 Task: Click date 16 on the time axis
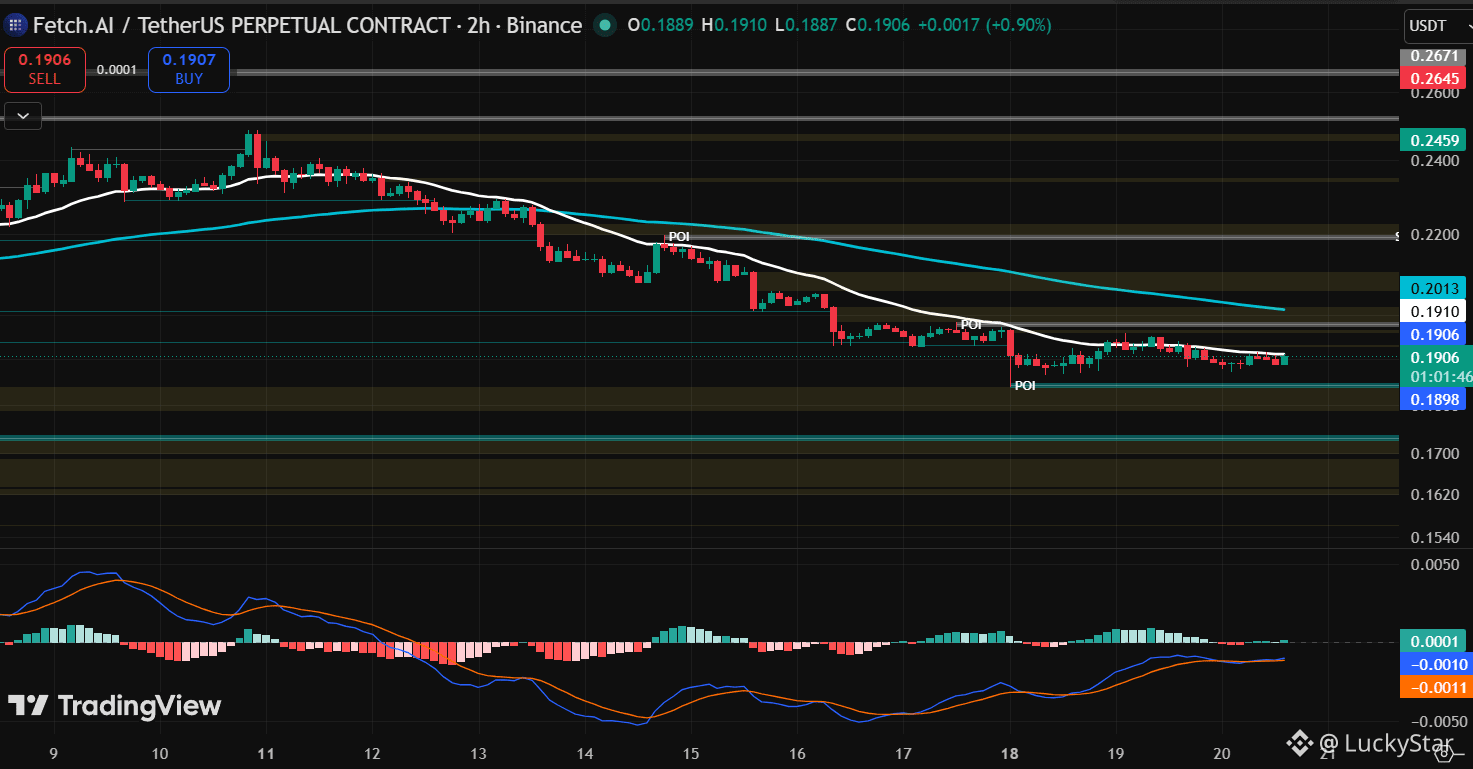click(797, 753)
